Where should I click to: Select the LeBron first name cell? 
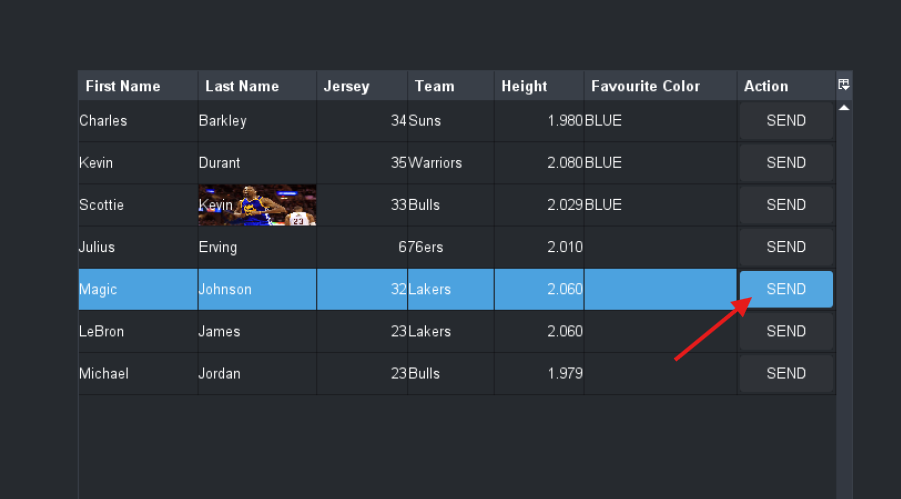coord(102,331)
